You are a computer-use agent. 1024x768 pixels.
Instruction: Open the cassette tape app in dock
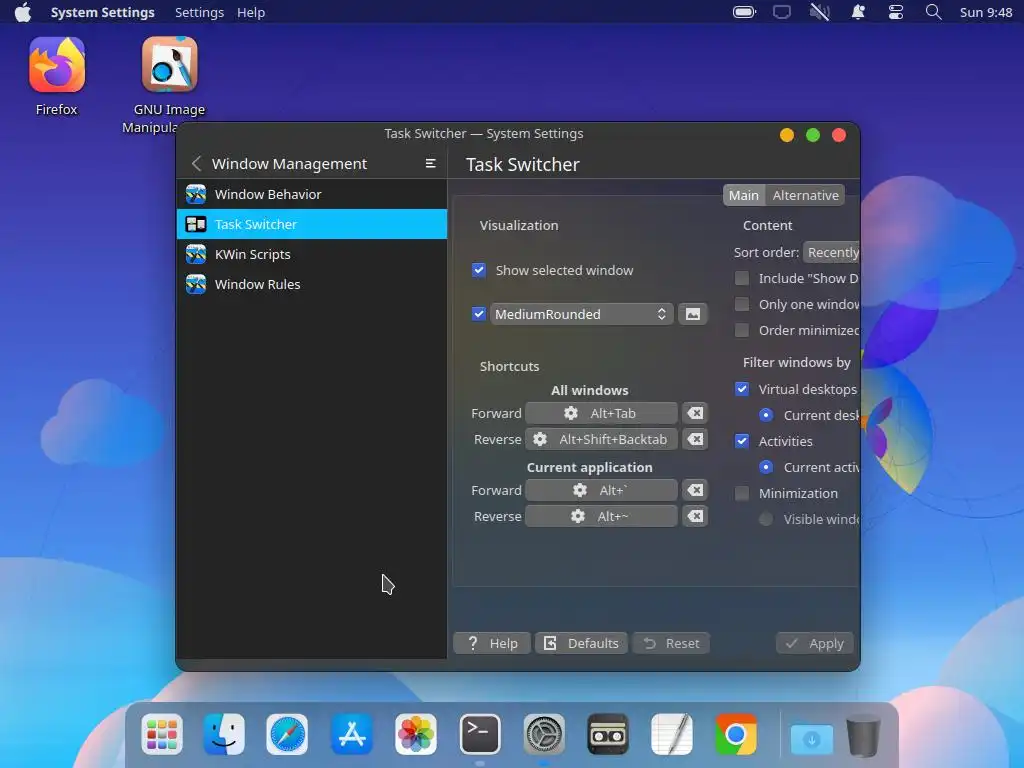click(x=608, y=734)
